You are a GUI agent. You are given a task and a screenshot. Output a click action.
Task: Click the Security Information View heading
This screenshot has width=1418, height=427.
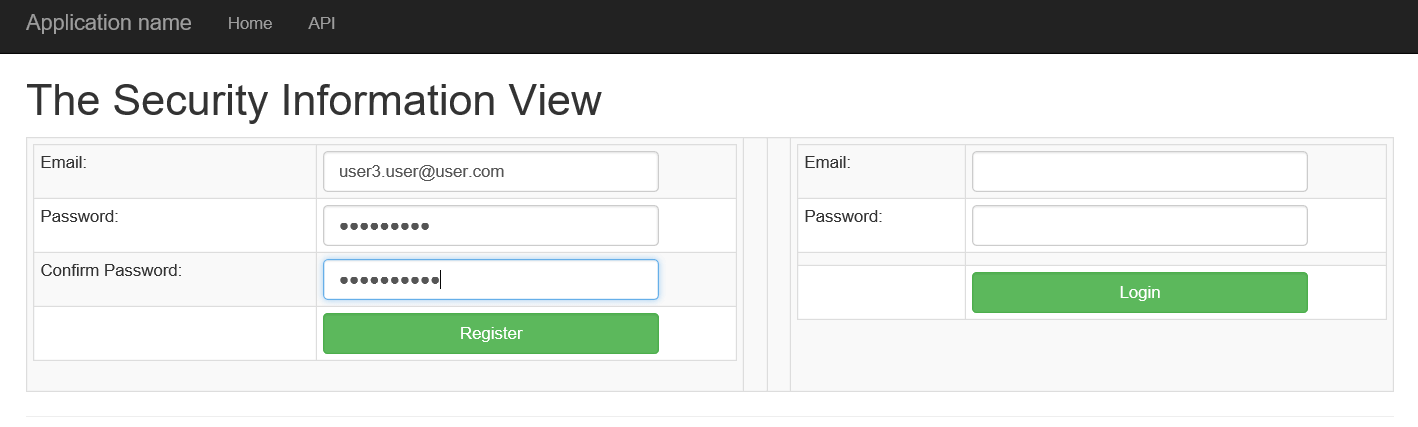coord(314,101)
